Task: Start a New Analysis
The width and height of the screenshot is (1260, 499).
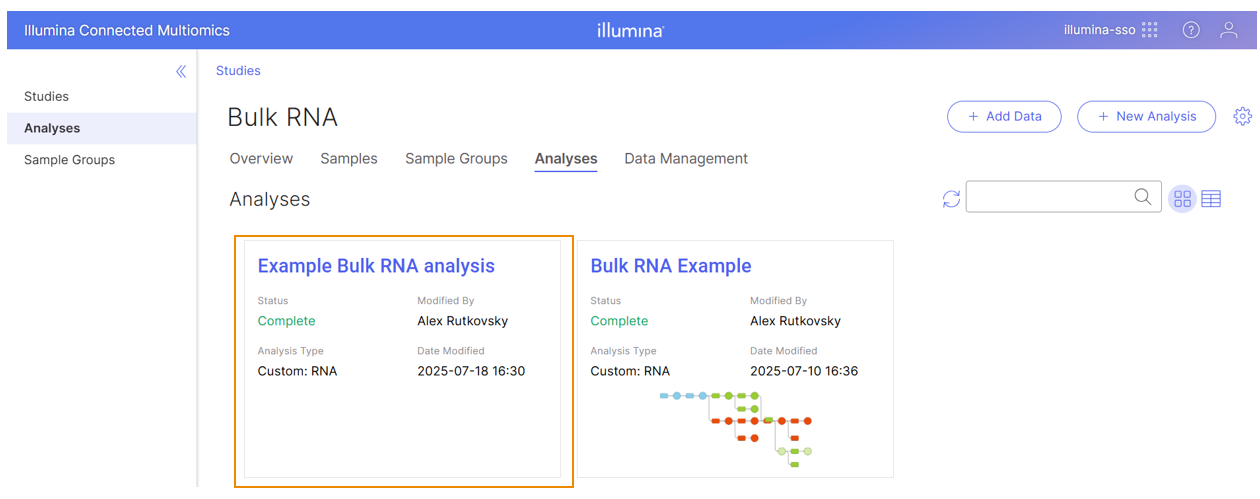Action: (x=1146, y=116)
